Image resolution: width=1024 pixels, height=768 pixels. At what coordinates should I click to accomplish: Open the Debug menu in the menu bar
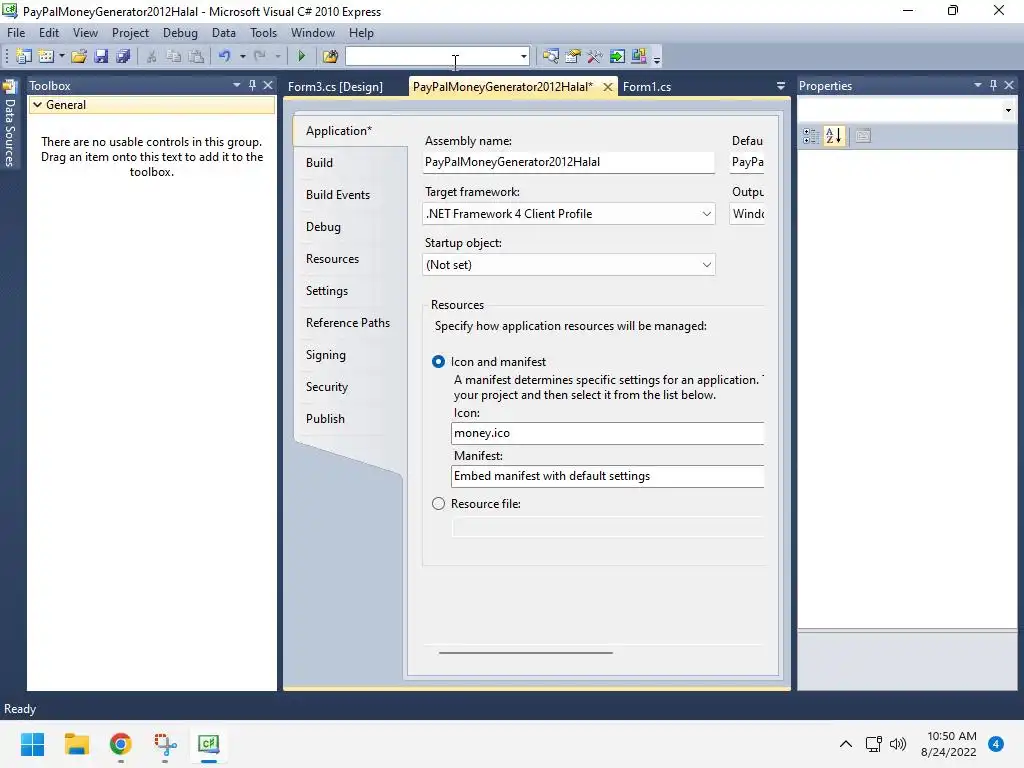click(x=180, y=33)
